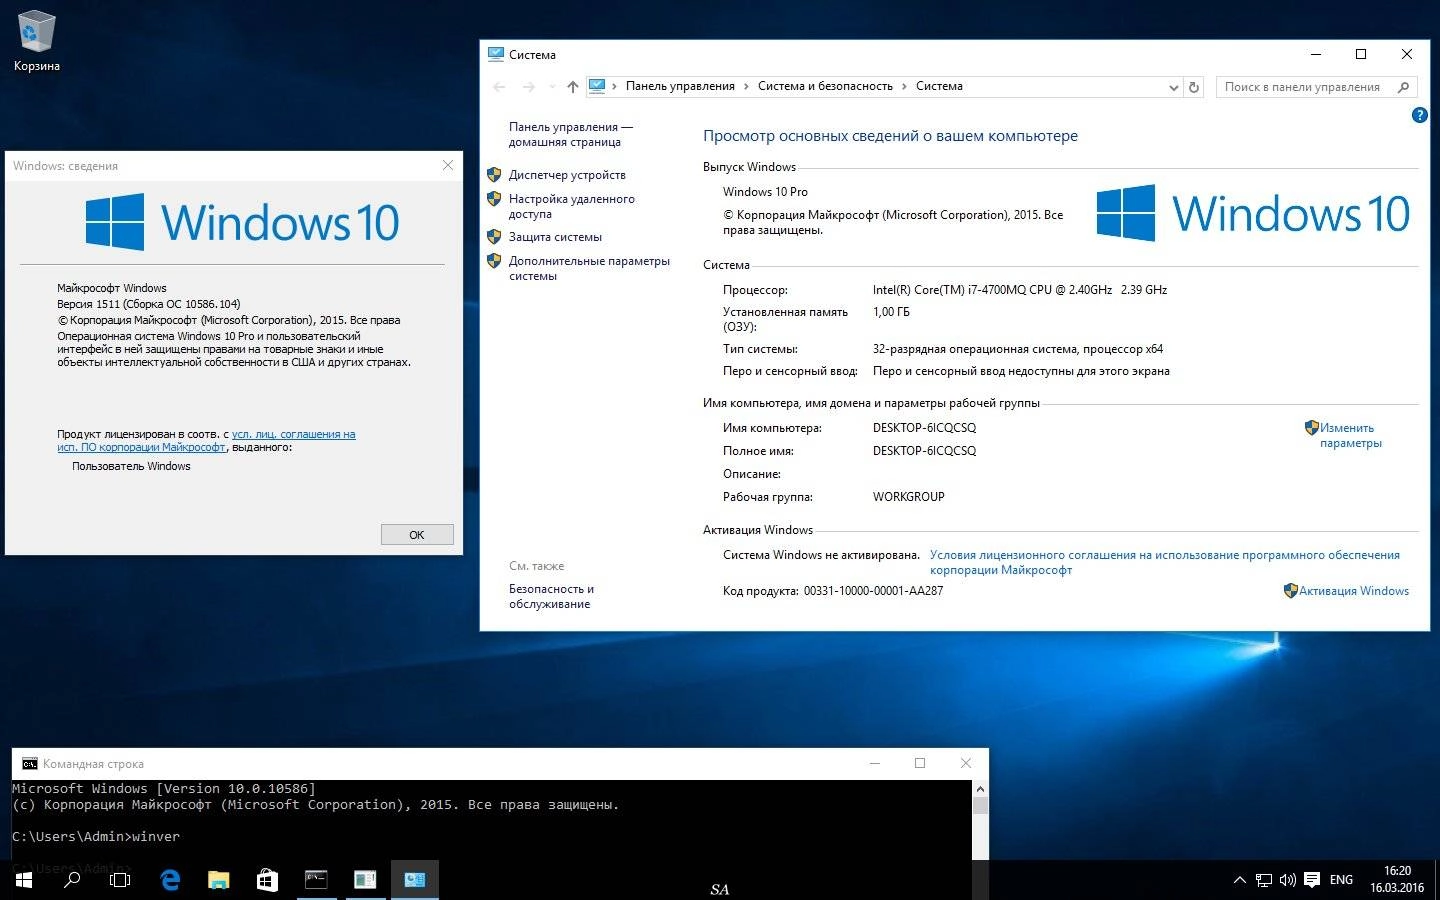Switch the ENG input language indicator
Image resolution: width=1440 pixels, height=900 pixels.
pyautogui.click(x=1341, y=880)
